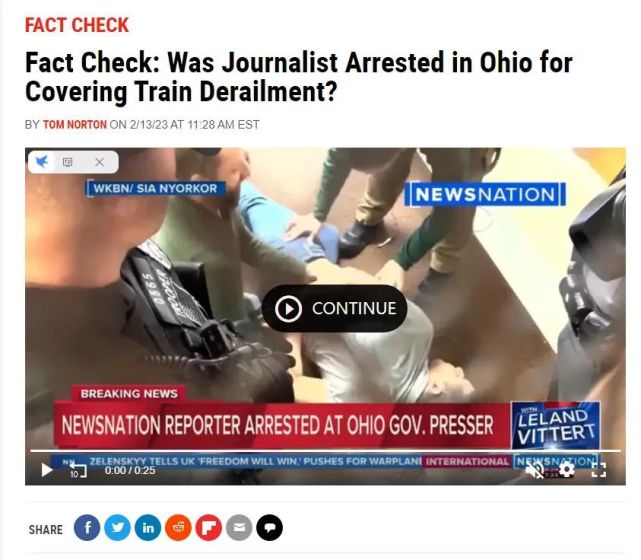The image size is (641, 560).
Task: Share article via email icon
Action: click(x=239, y=528)
